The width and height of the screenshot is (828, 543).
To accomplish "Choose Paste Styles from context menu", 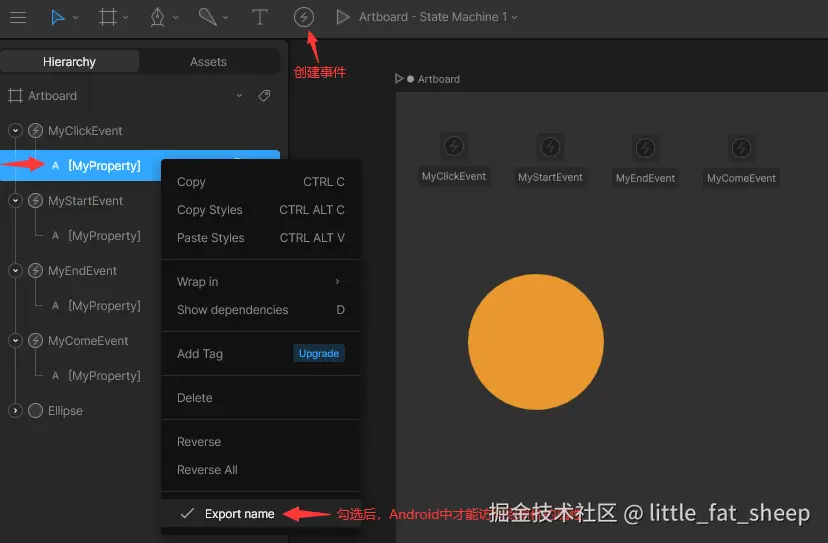I will pos(261,238).
